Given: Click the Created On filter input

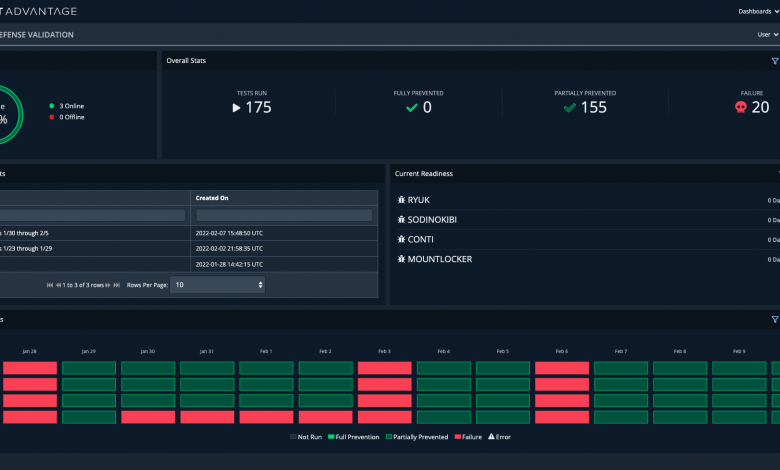Looking at the screenshot, I should click(284, 215).
